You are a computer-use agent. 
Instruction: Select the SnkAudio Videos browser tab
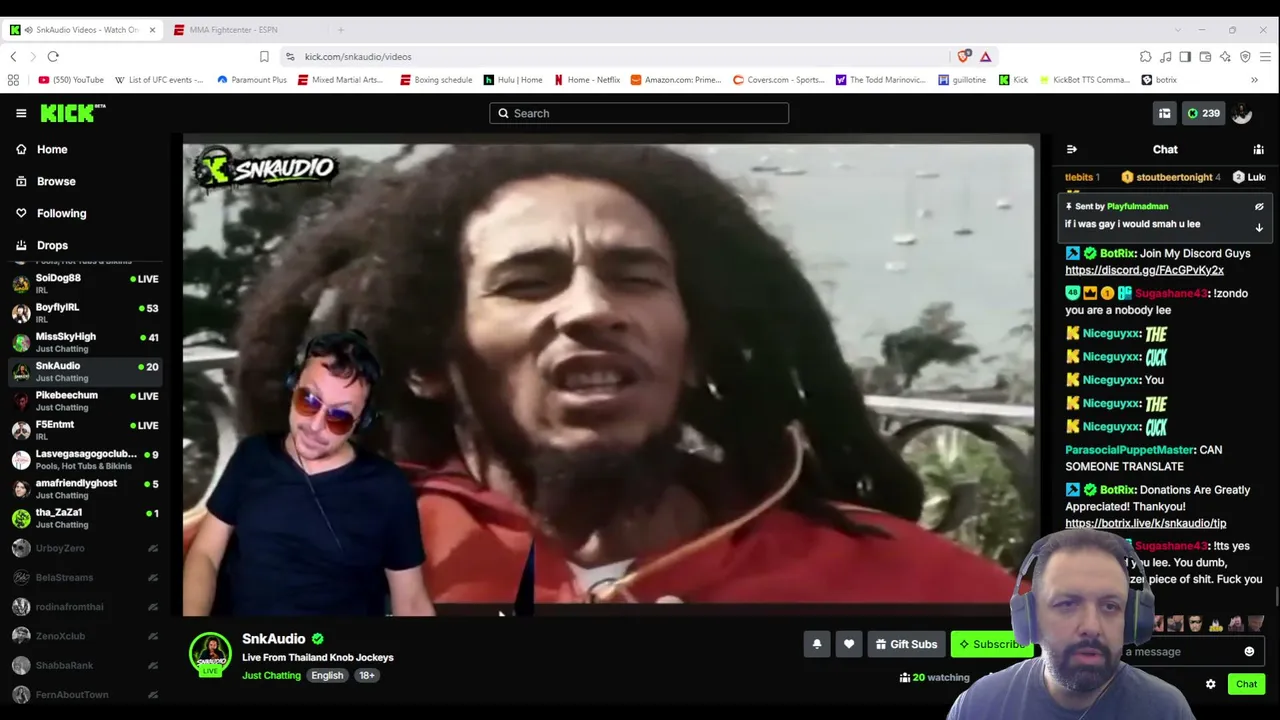82,30
